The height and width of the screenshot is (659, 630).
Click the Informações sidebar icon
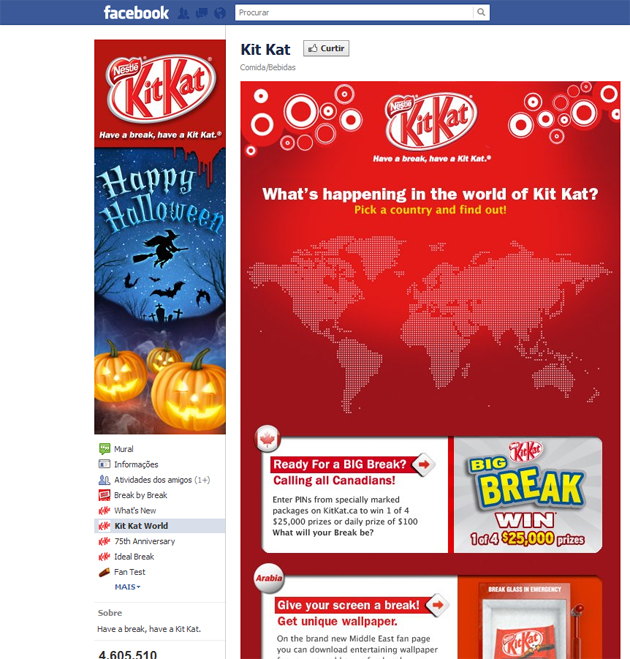tap(104, 464)
